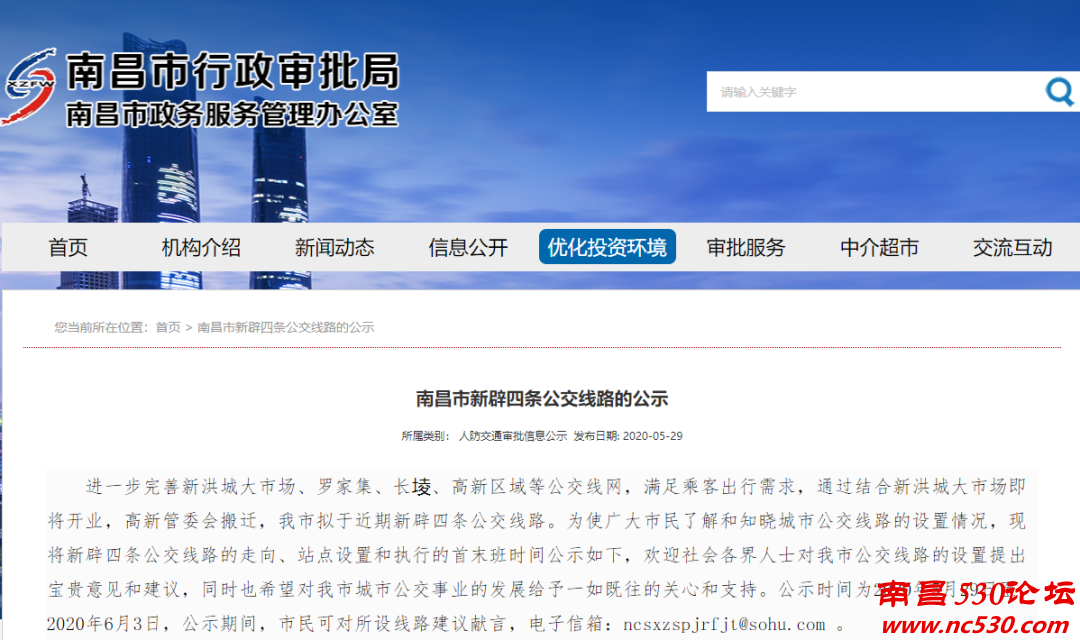Image resolution: width=1080 pixels, height=640 pixels.
Task: Open the 交流互动 navigation item
Action: pyautogui.click(x=1012, y=247)
